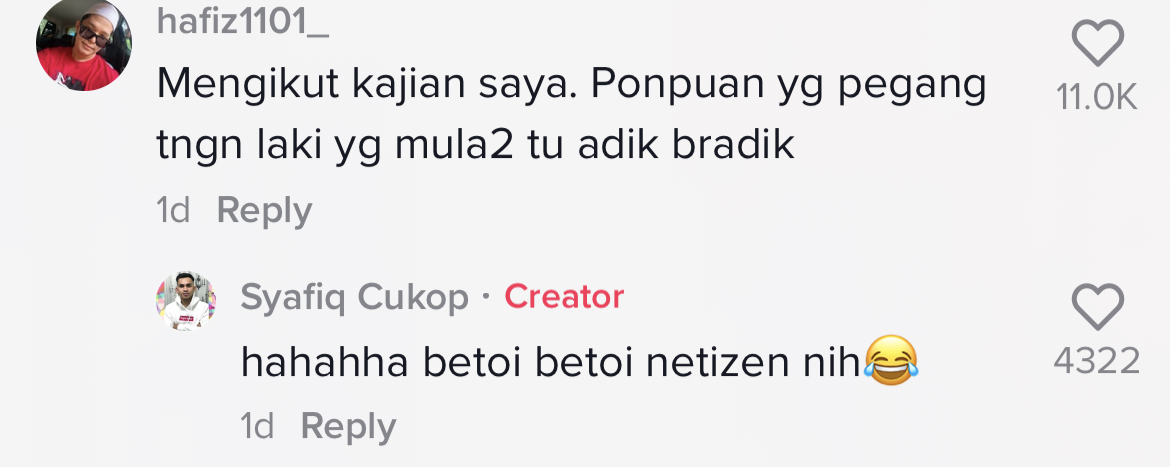Click the red Creator badge

pyautogui.click(x=564, y=297)
